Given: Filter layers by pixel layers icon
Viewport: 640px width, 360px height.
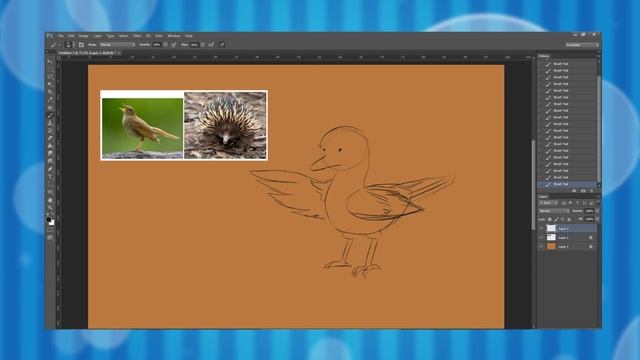Looking at the screenshot, I should [563, 203].
